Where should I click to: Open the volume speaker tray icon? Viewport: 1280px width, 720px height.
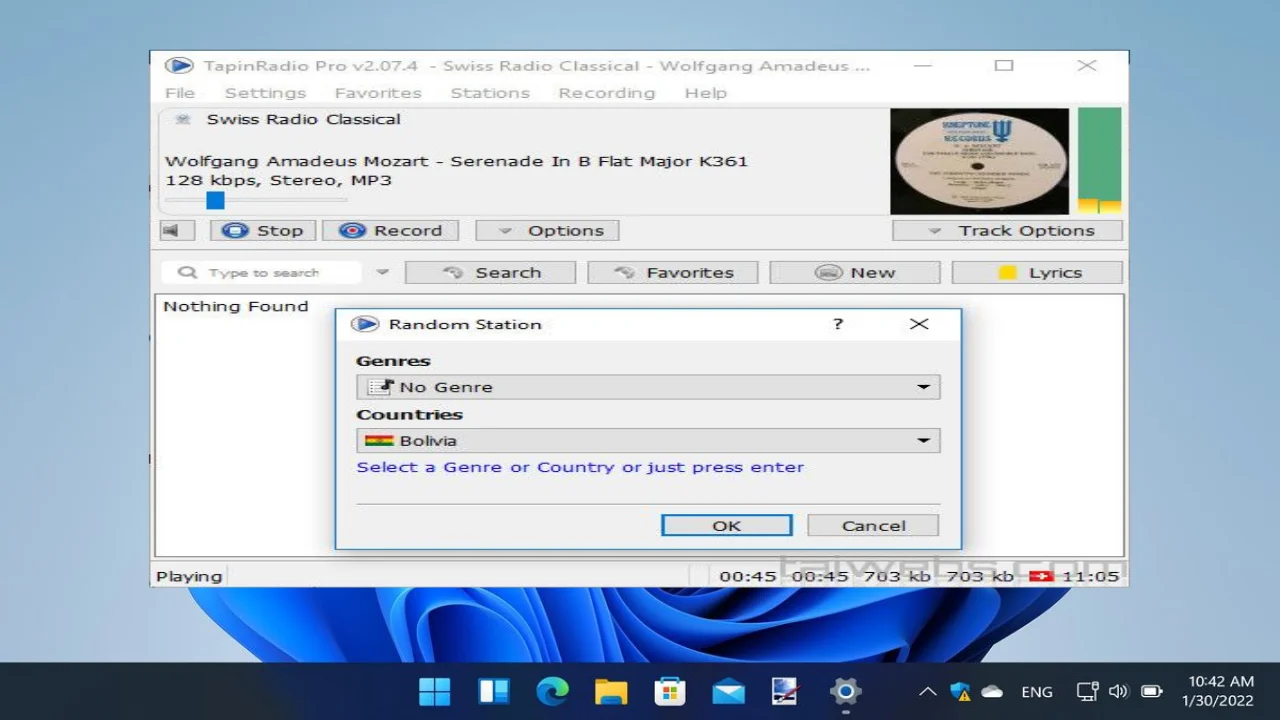(1118, 691)
